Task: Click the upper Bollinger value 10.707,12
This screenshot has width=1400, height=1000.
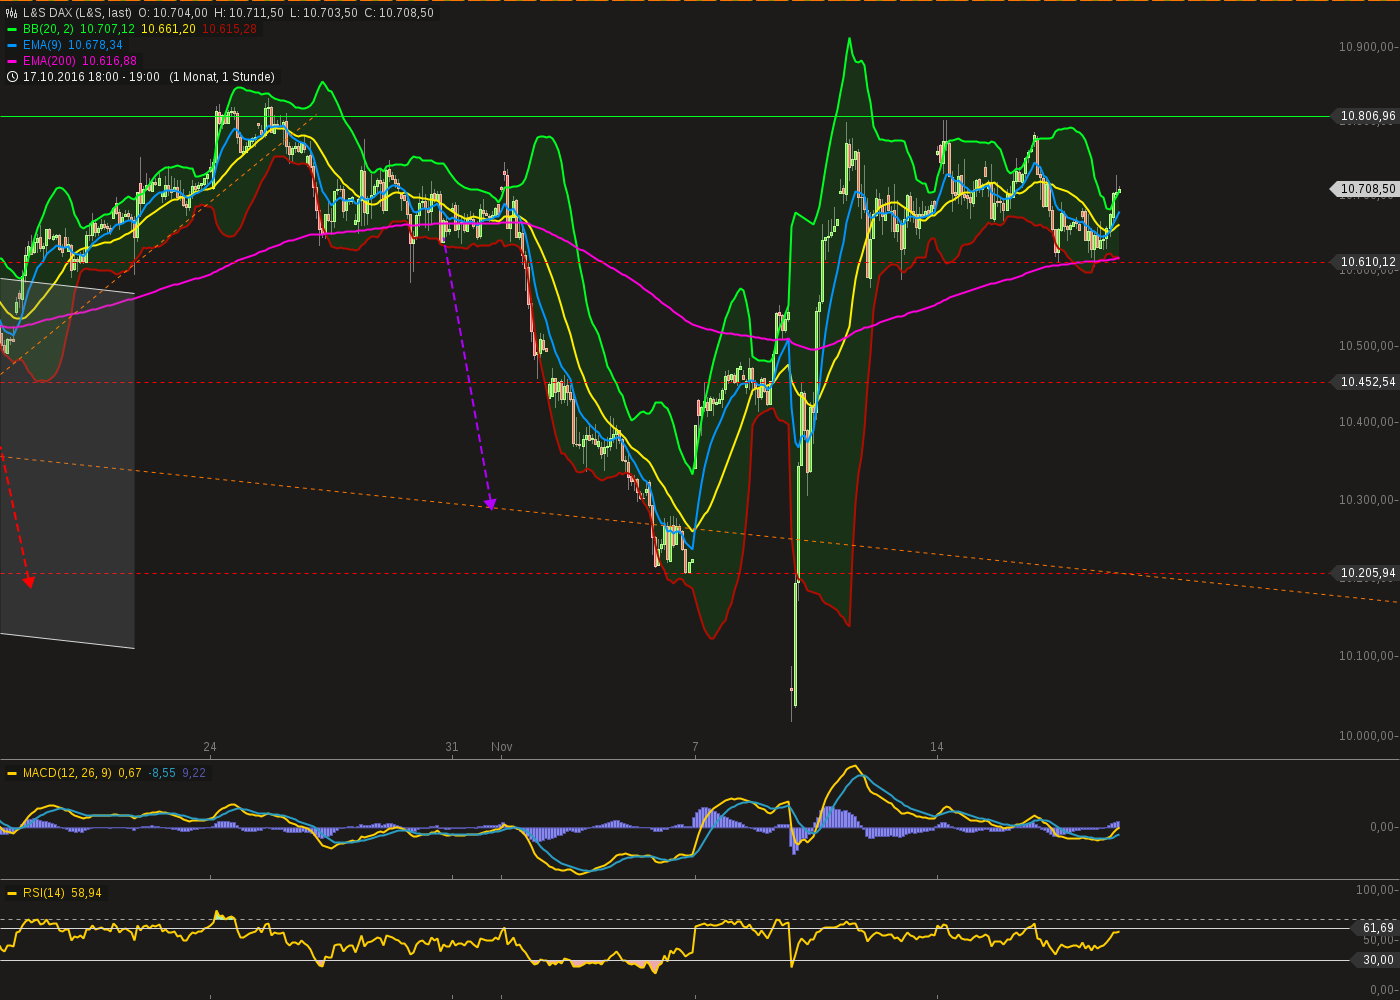Action: tap(107, 29)
